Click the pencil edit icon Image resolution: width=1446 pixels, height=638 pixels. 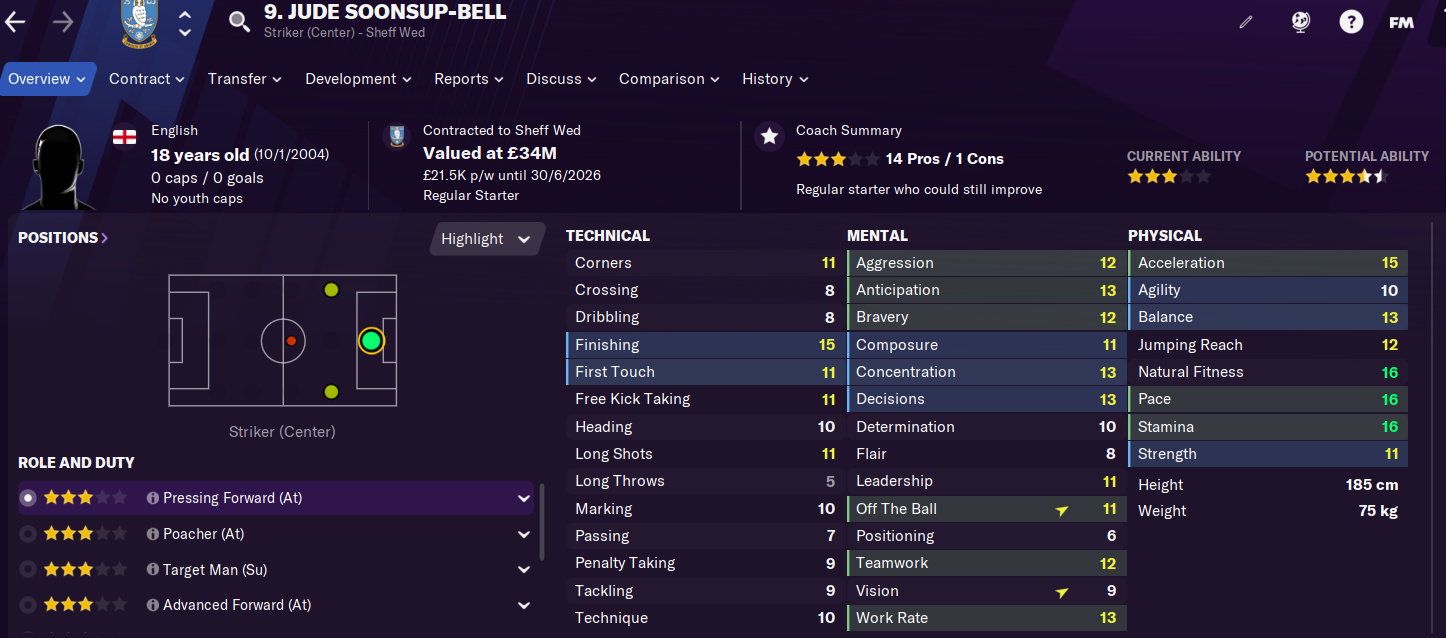click(1246, 21)
